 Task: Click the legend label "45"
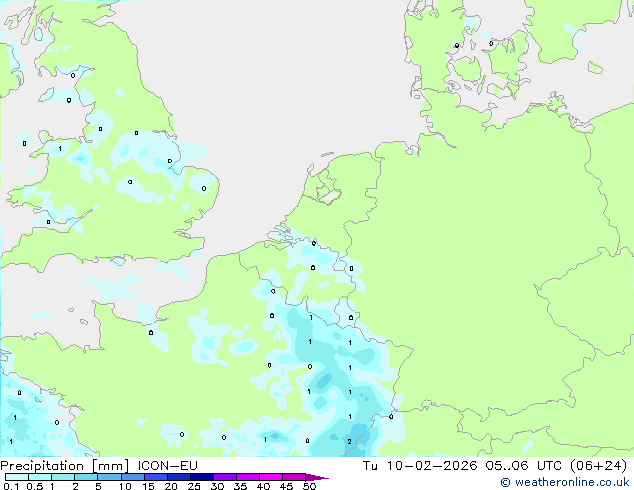(x=286, y=486)
